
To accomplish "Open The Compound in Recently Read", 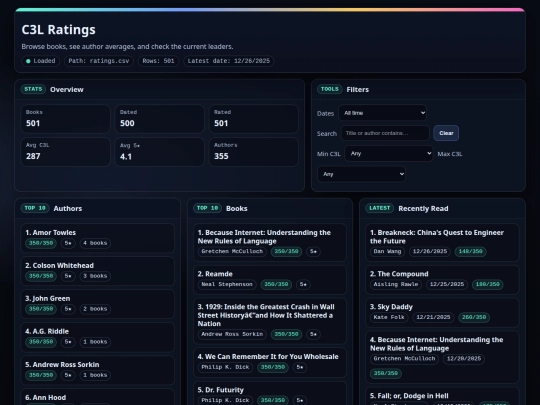I will click(442, 279).
